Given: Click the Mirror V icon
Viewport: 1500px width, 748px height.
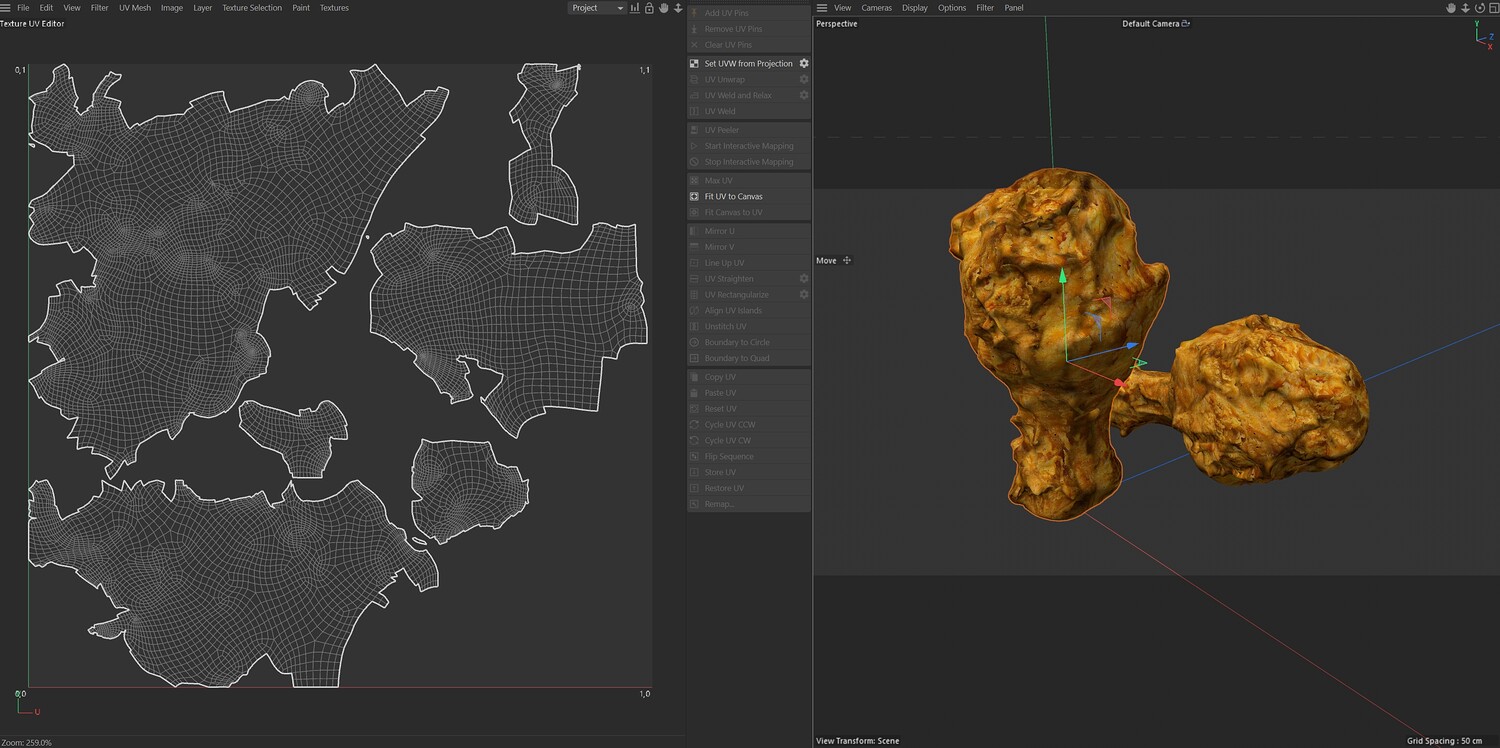Looking at the screenshot, I should (695, 247).
